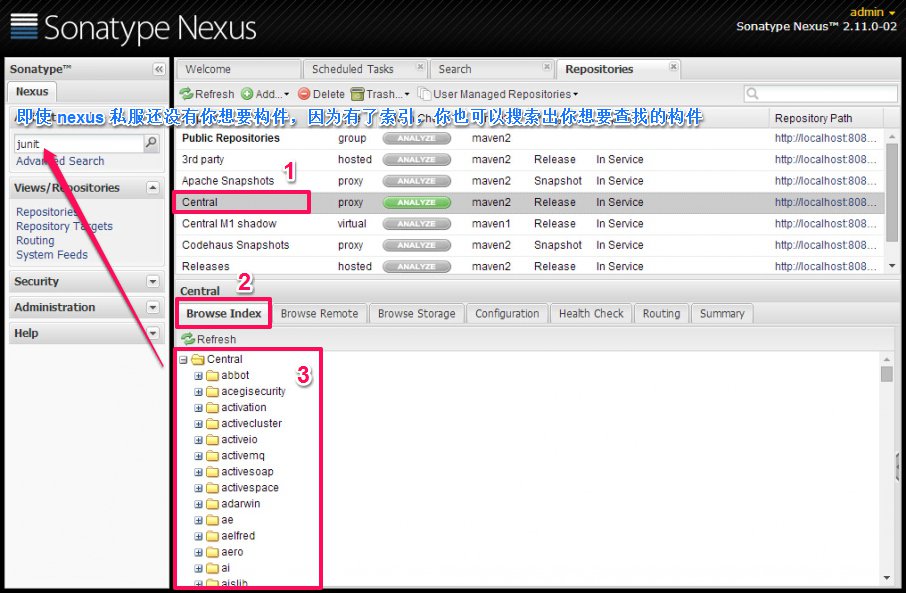The width and height of the screenshot is (906, 593).
Task: Open the Trash menu icon
Action: point(358,94)
